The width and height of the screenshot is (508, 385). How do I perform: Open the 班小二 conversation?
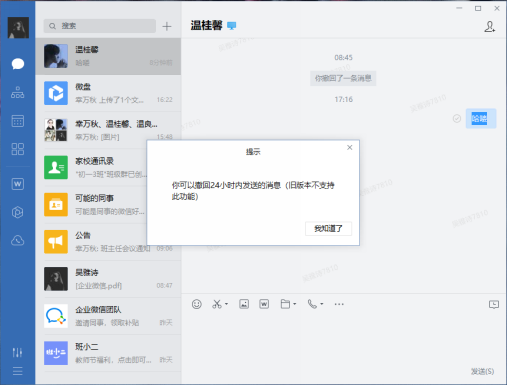(108, 353)
